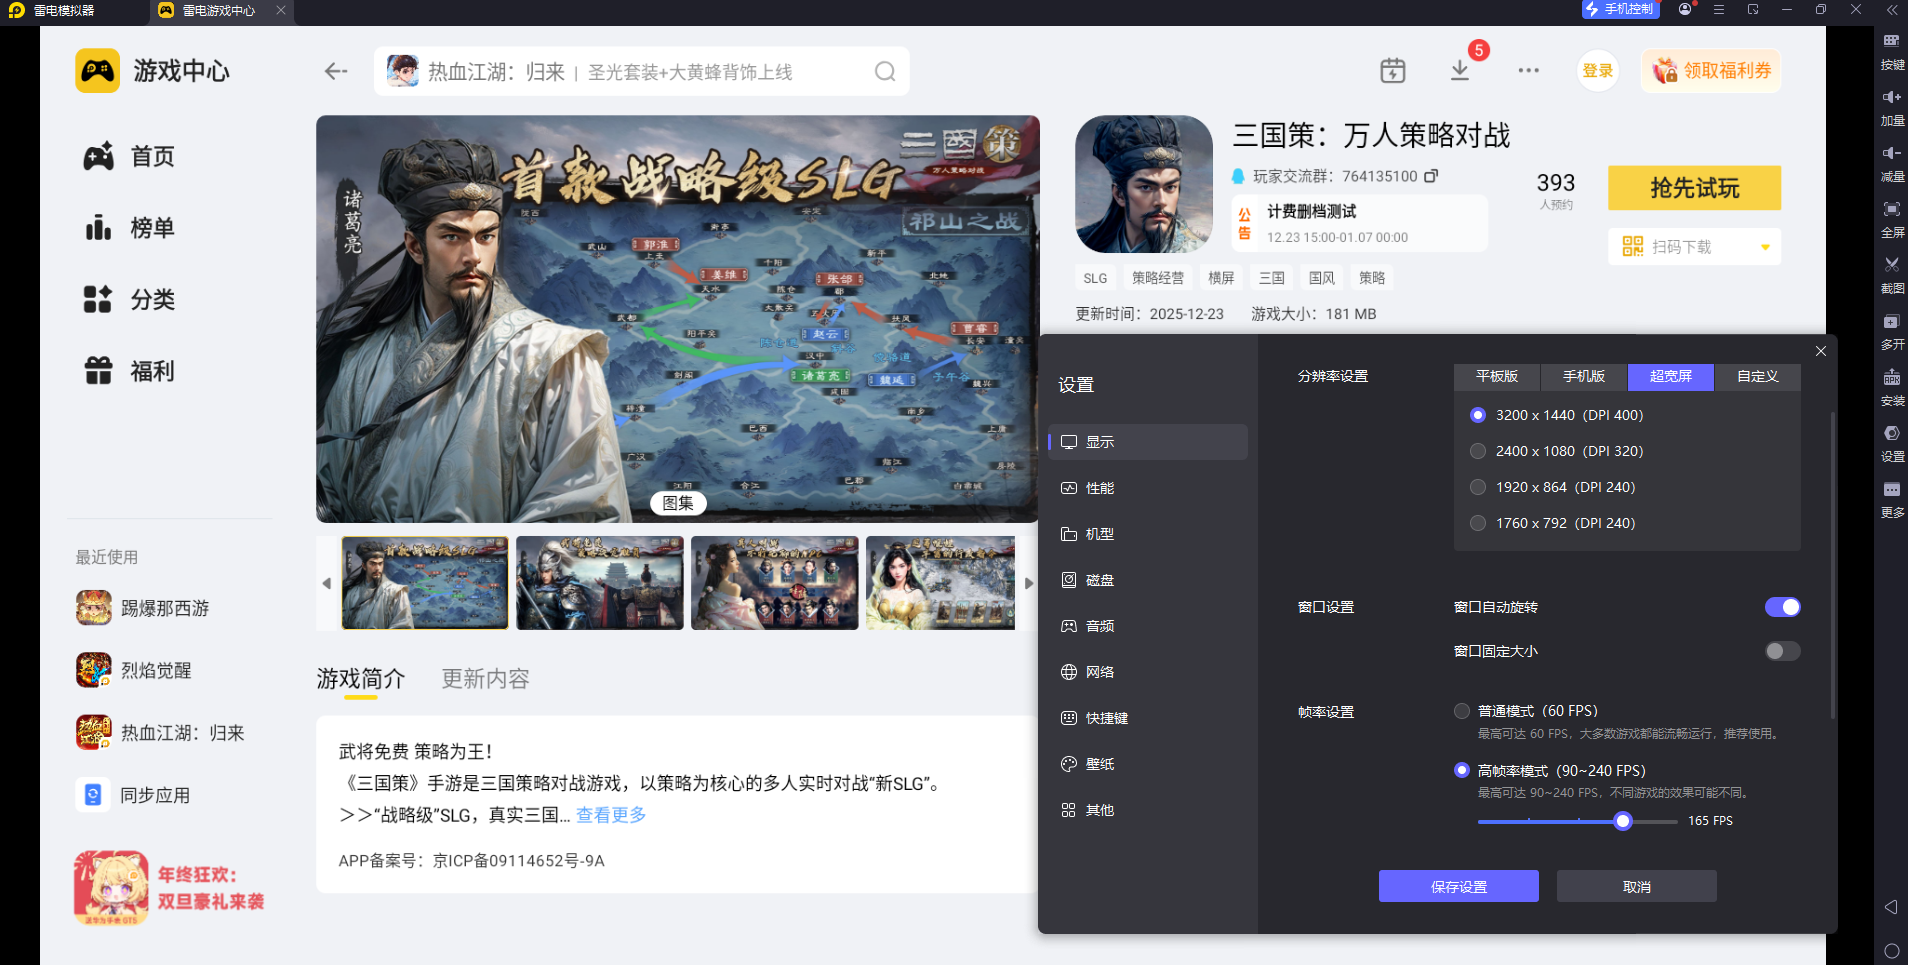Image resolution: width=1908 pixels, height=965 pixels.
Task: Click 保存设置 button
Action: pos(1459,886)
